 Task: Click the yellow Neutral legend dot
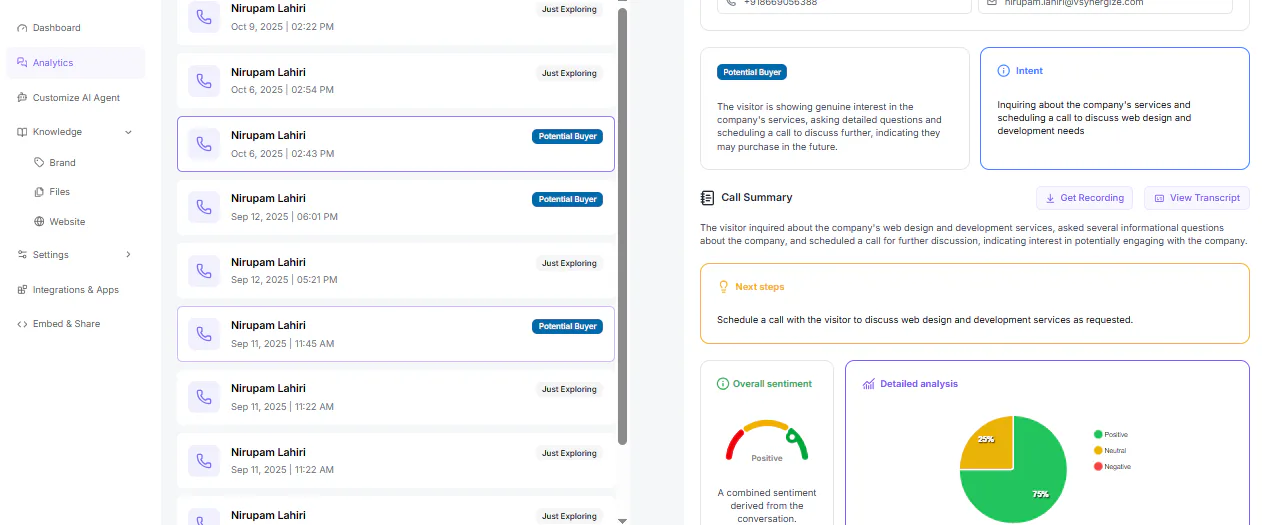(x=1098, y=450)
